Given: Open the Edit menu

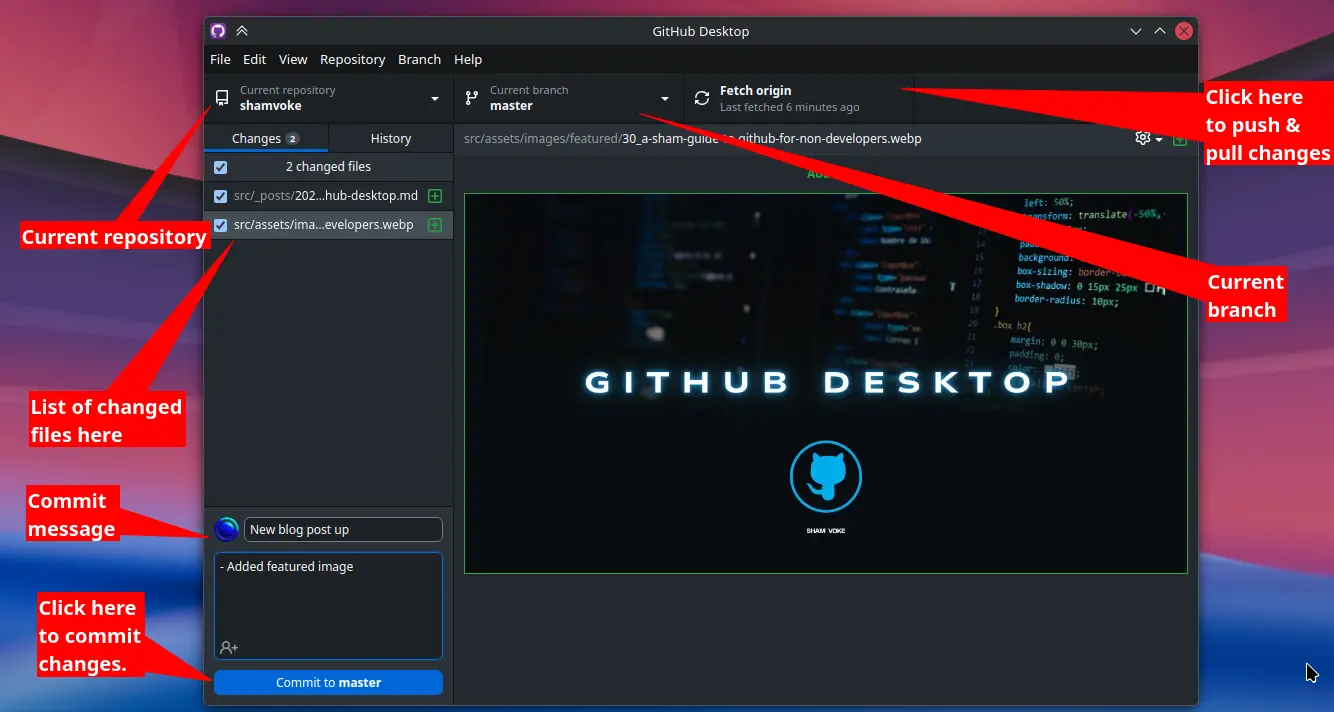Looking at the screenshot, I should coord(254,59).
